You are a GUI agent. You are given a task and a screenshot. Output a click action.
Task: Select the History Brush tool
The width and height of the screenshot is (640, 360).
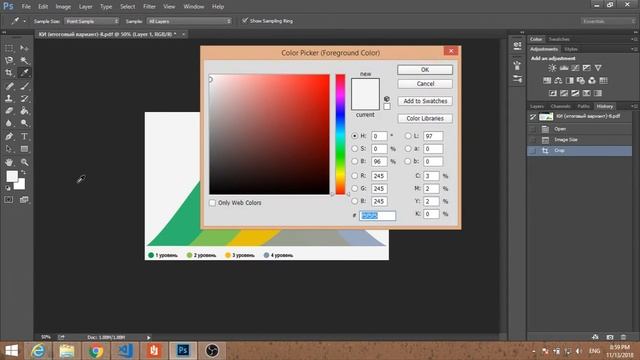click(x=24, y=98)
